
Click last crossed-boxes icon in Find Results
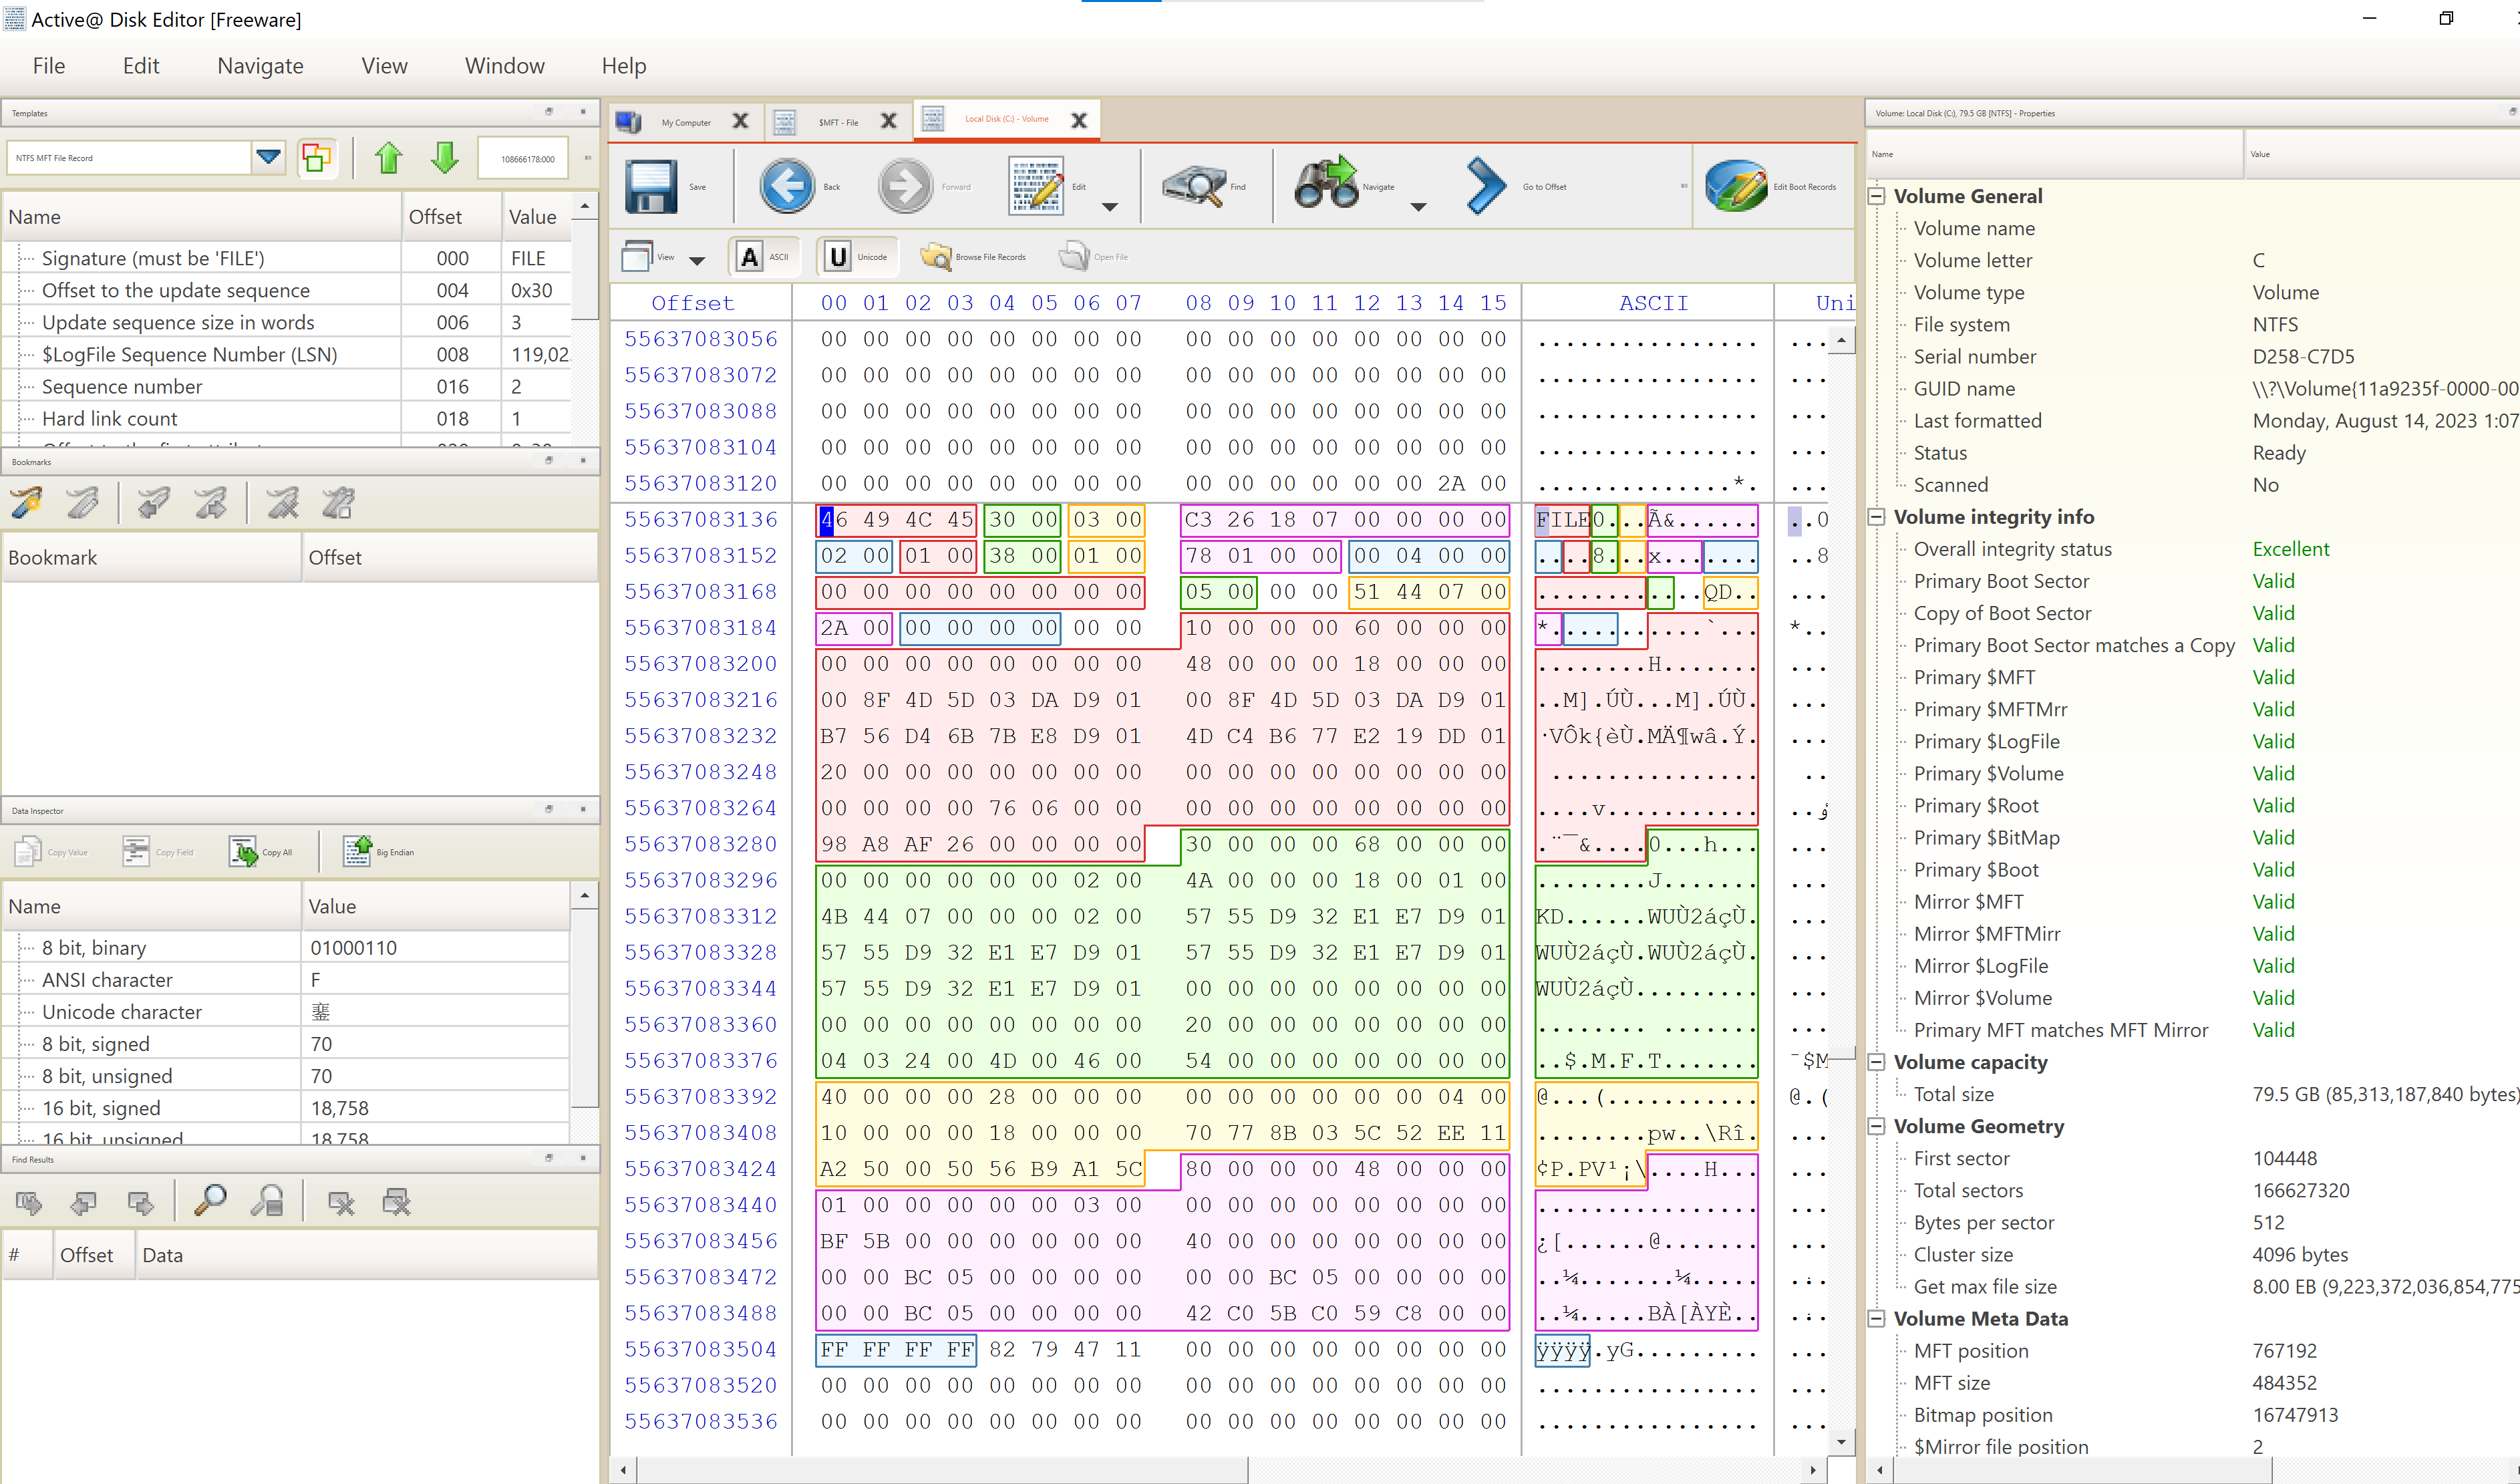(397, 1202)
